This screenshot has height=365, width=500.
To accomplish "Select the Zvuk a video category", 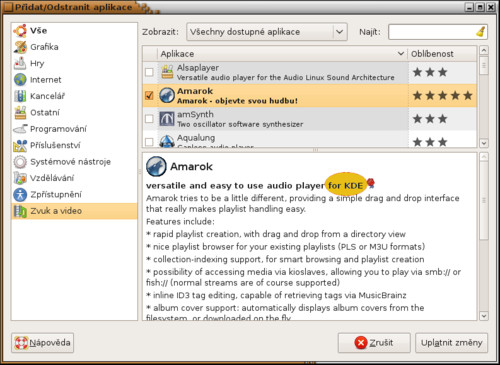I will point(74,211).
